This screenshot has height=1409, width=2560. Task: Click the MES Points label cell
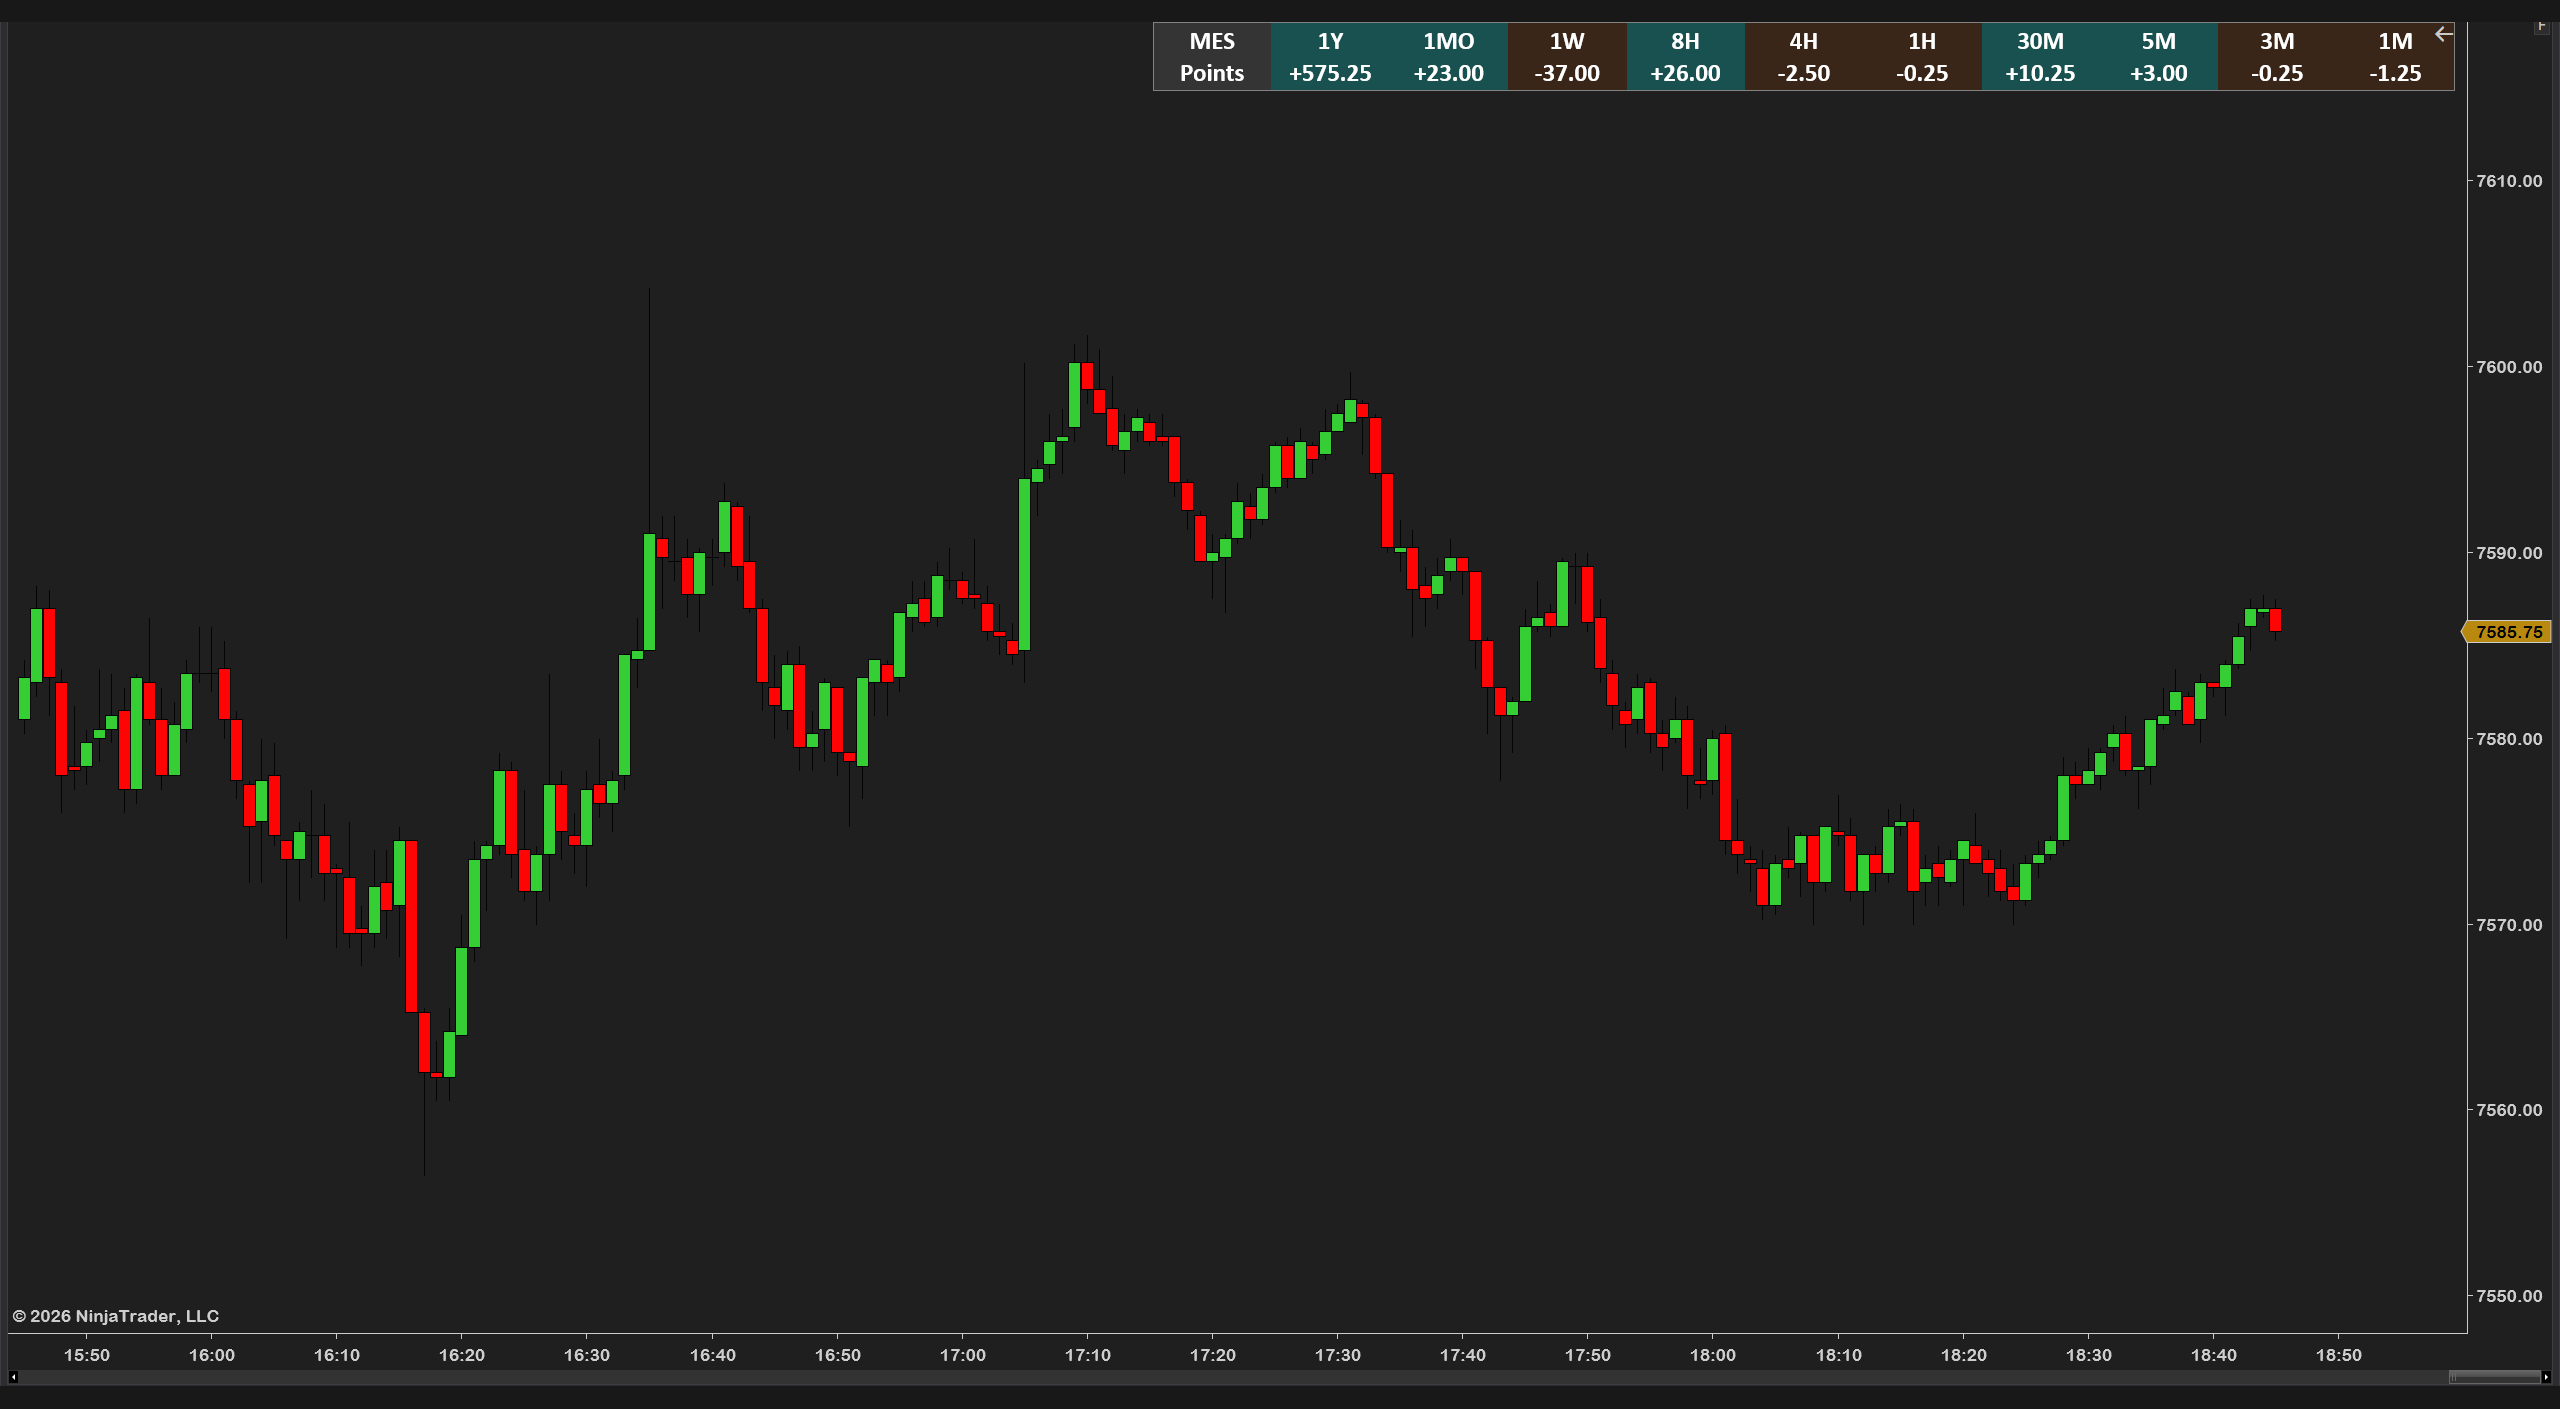(x=1212, y=57)
